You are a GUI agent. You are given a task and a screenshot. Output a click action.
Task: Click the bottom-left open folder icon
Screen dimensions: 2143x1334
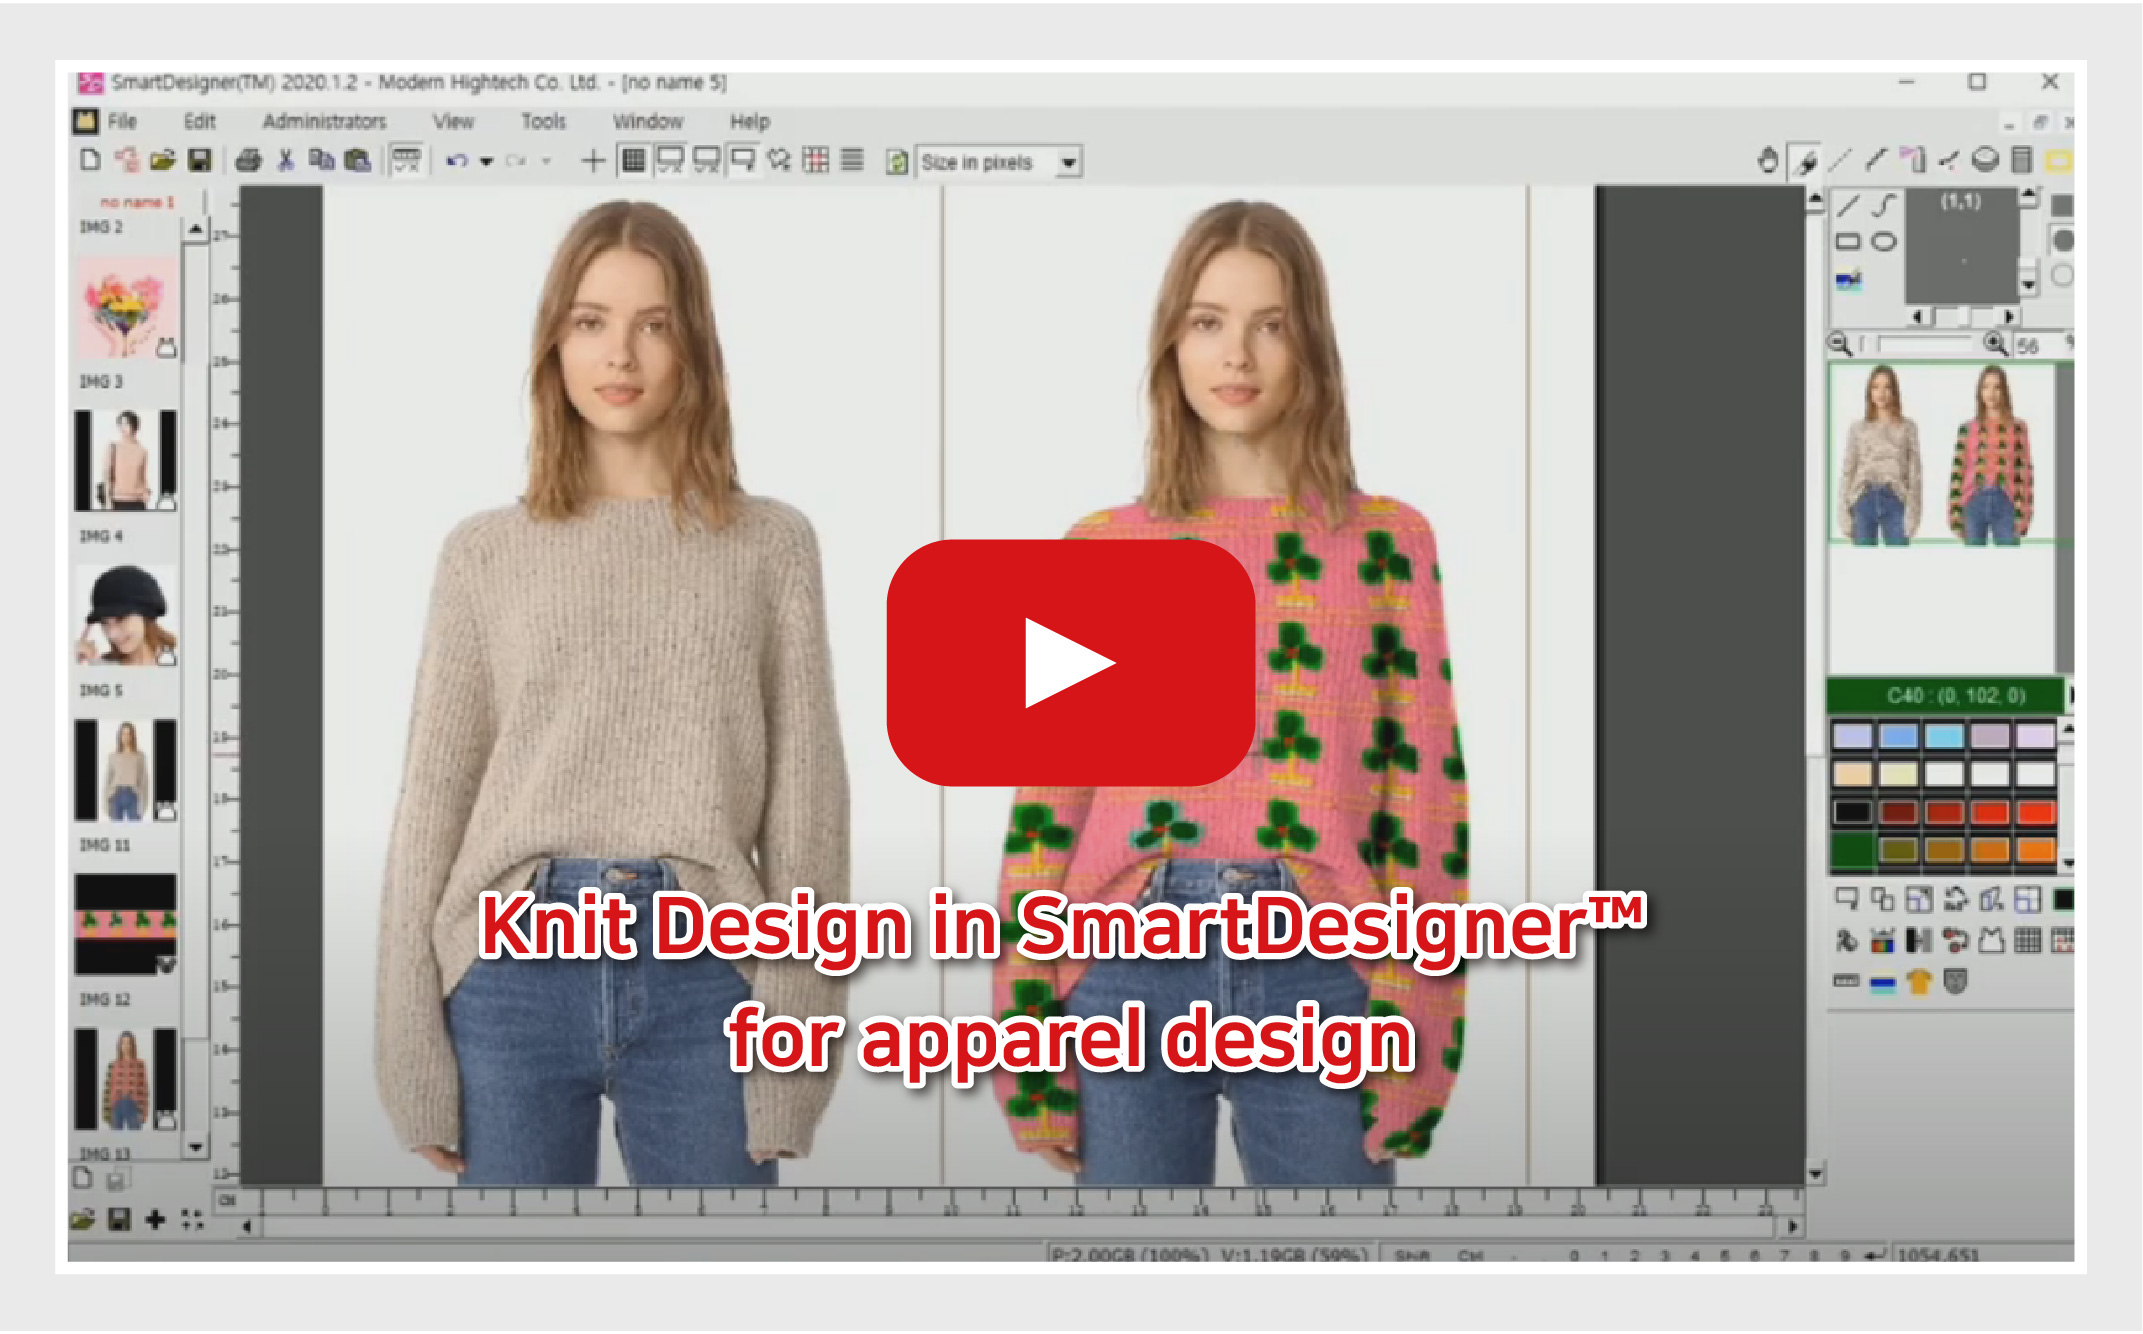(x=83, y=1219)
